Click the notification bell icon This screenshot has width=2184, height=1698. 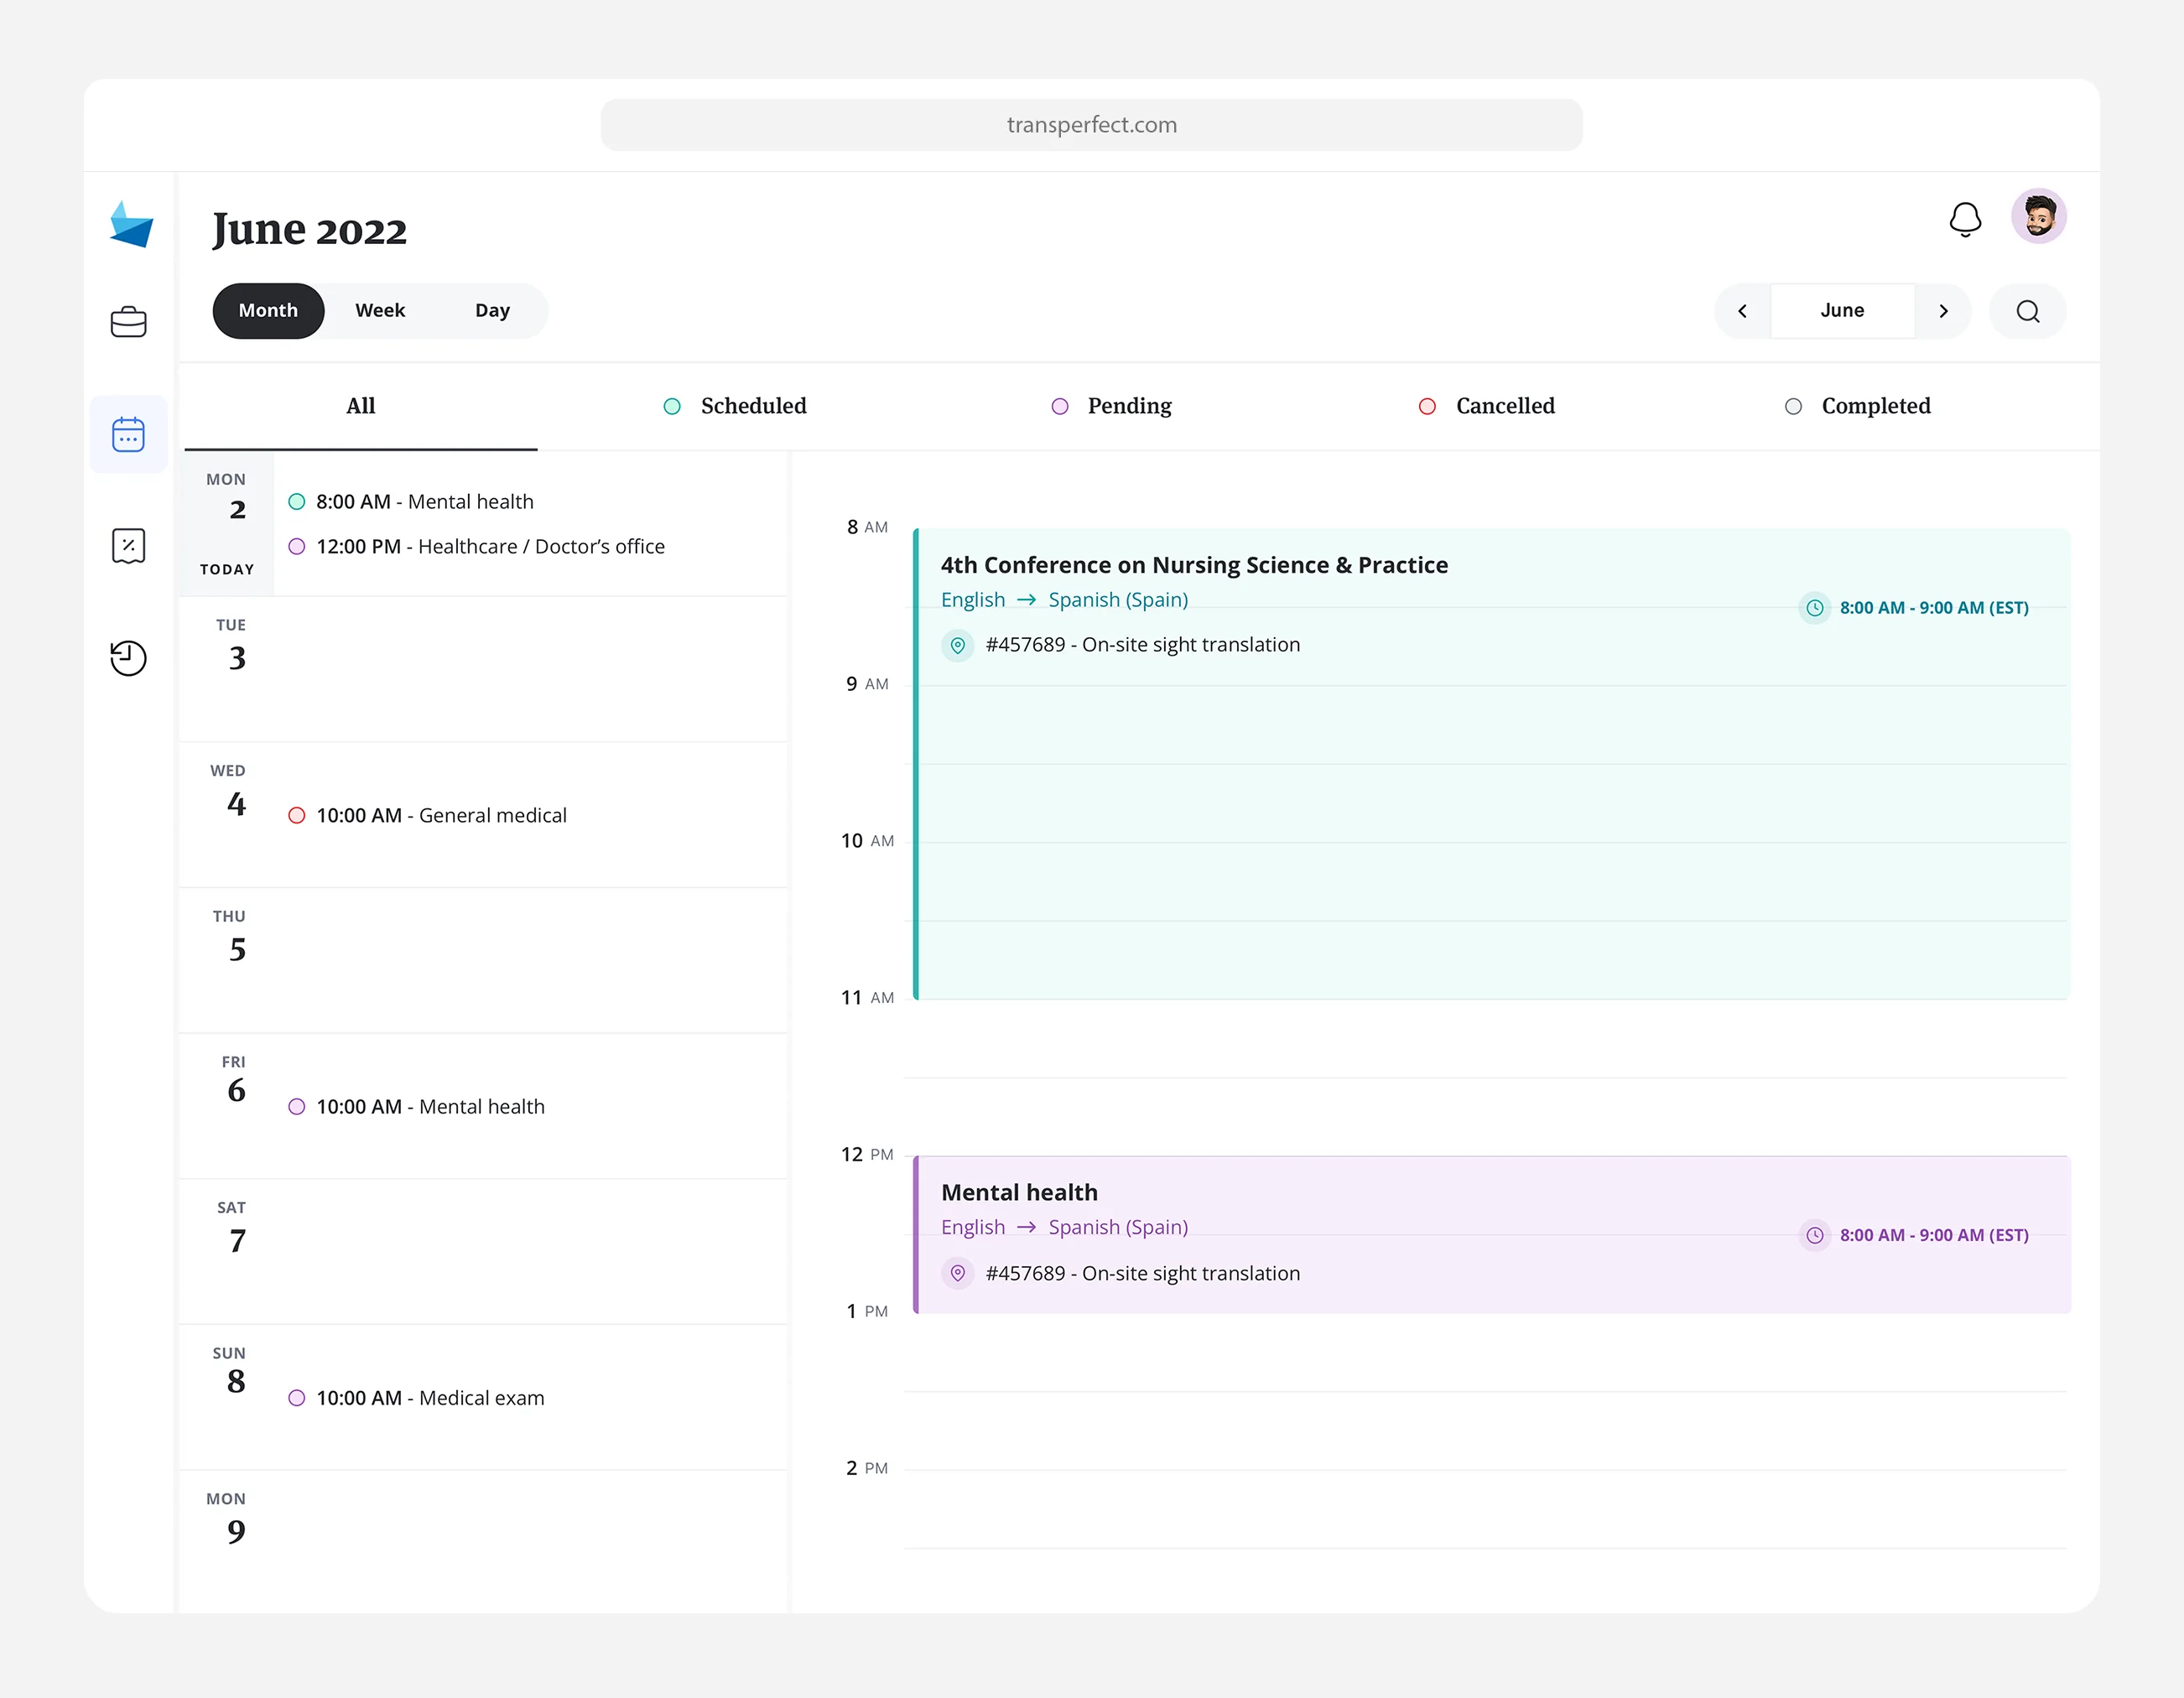coord(1965,219)
